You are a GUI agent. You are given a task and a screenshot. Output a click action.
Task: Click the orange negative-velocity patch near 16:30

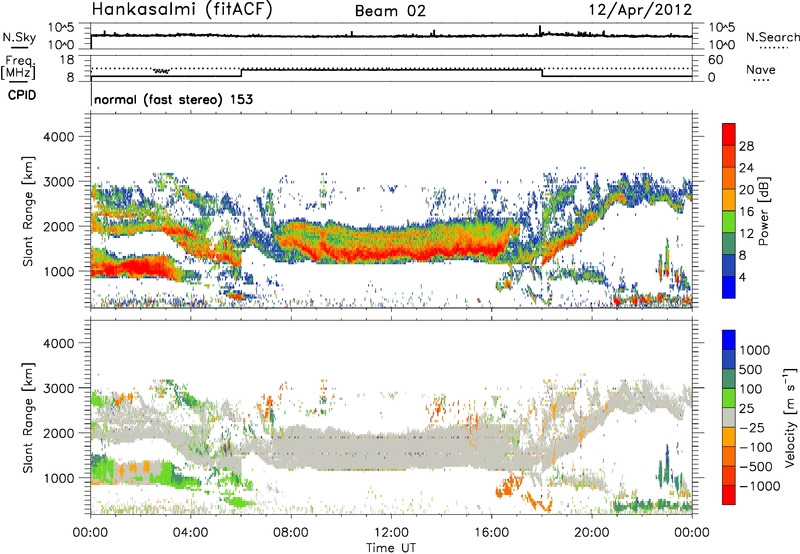(508, 486)
